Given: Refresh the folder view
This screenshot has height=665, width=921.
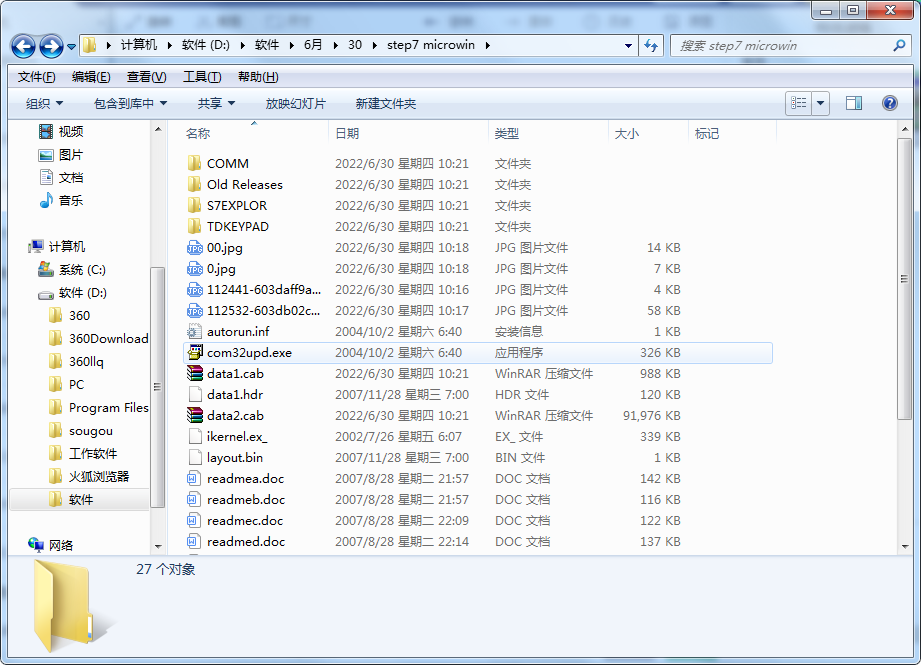Looking at the screenshot, I should [x=651, y=45].
